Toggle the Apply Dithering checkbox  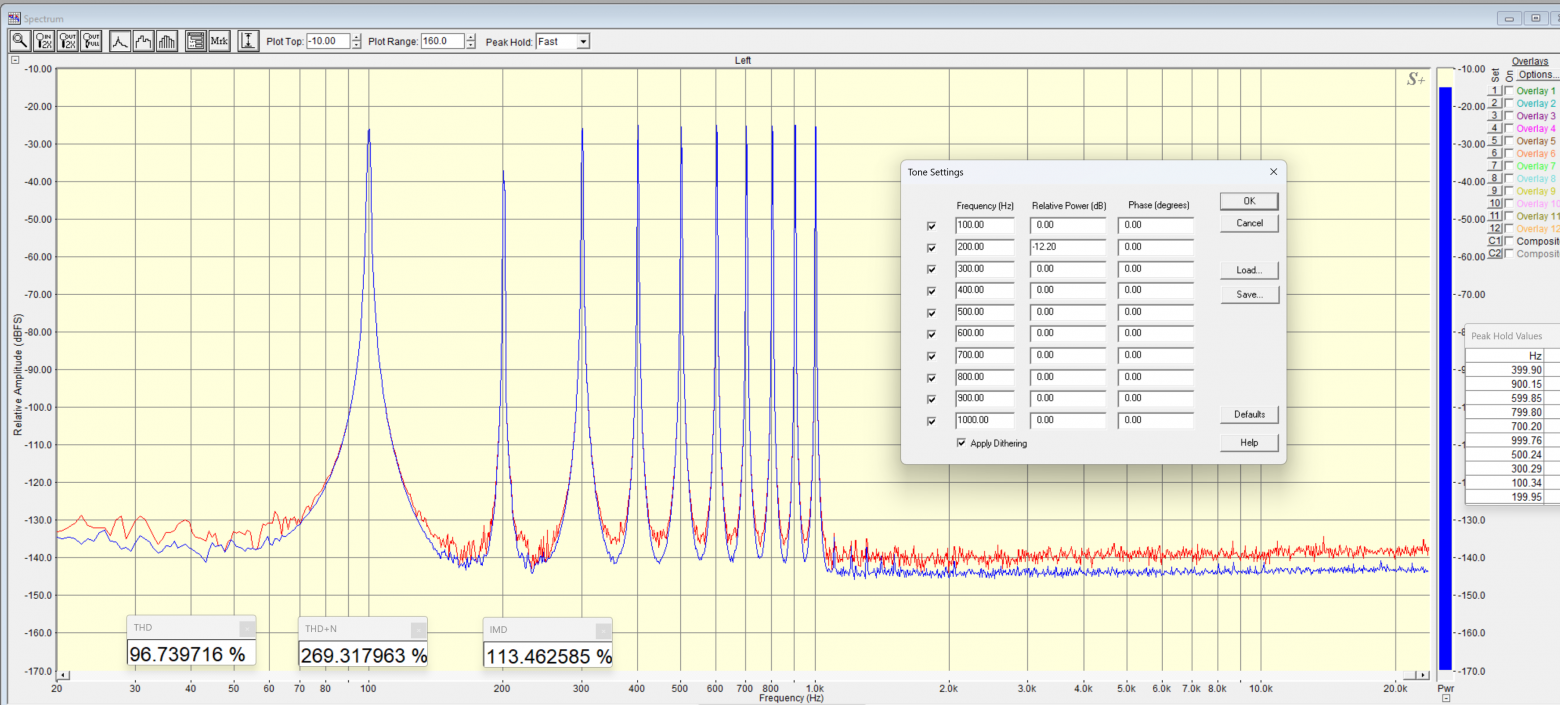click(x=962, y=443)
